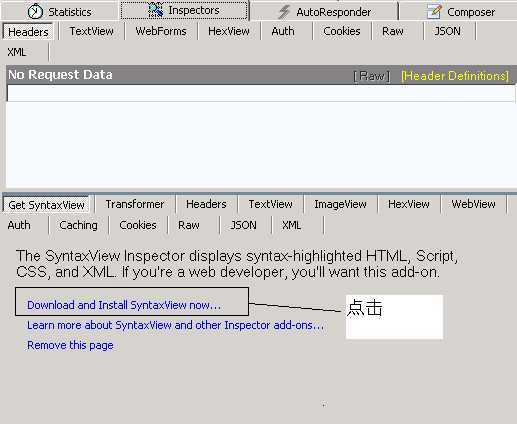Click the Statistics stopwatch icon
This screenshot has width=517, height=424.
point(35,11)
